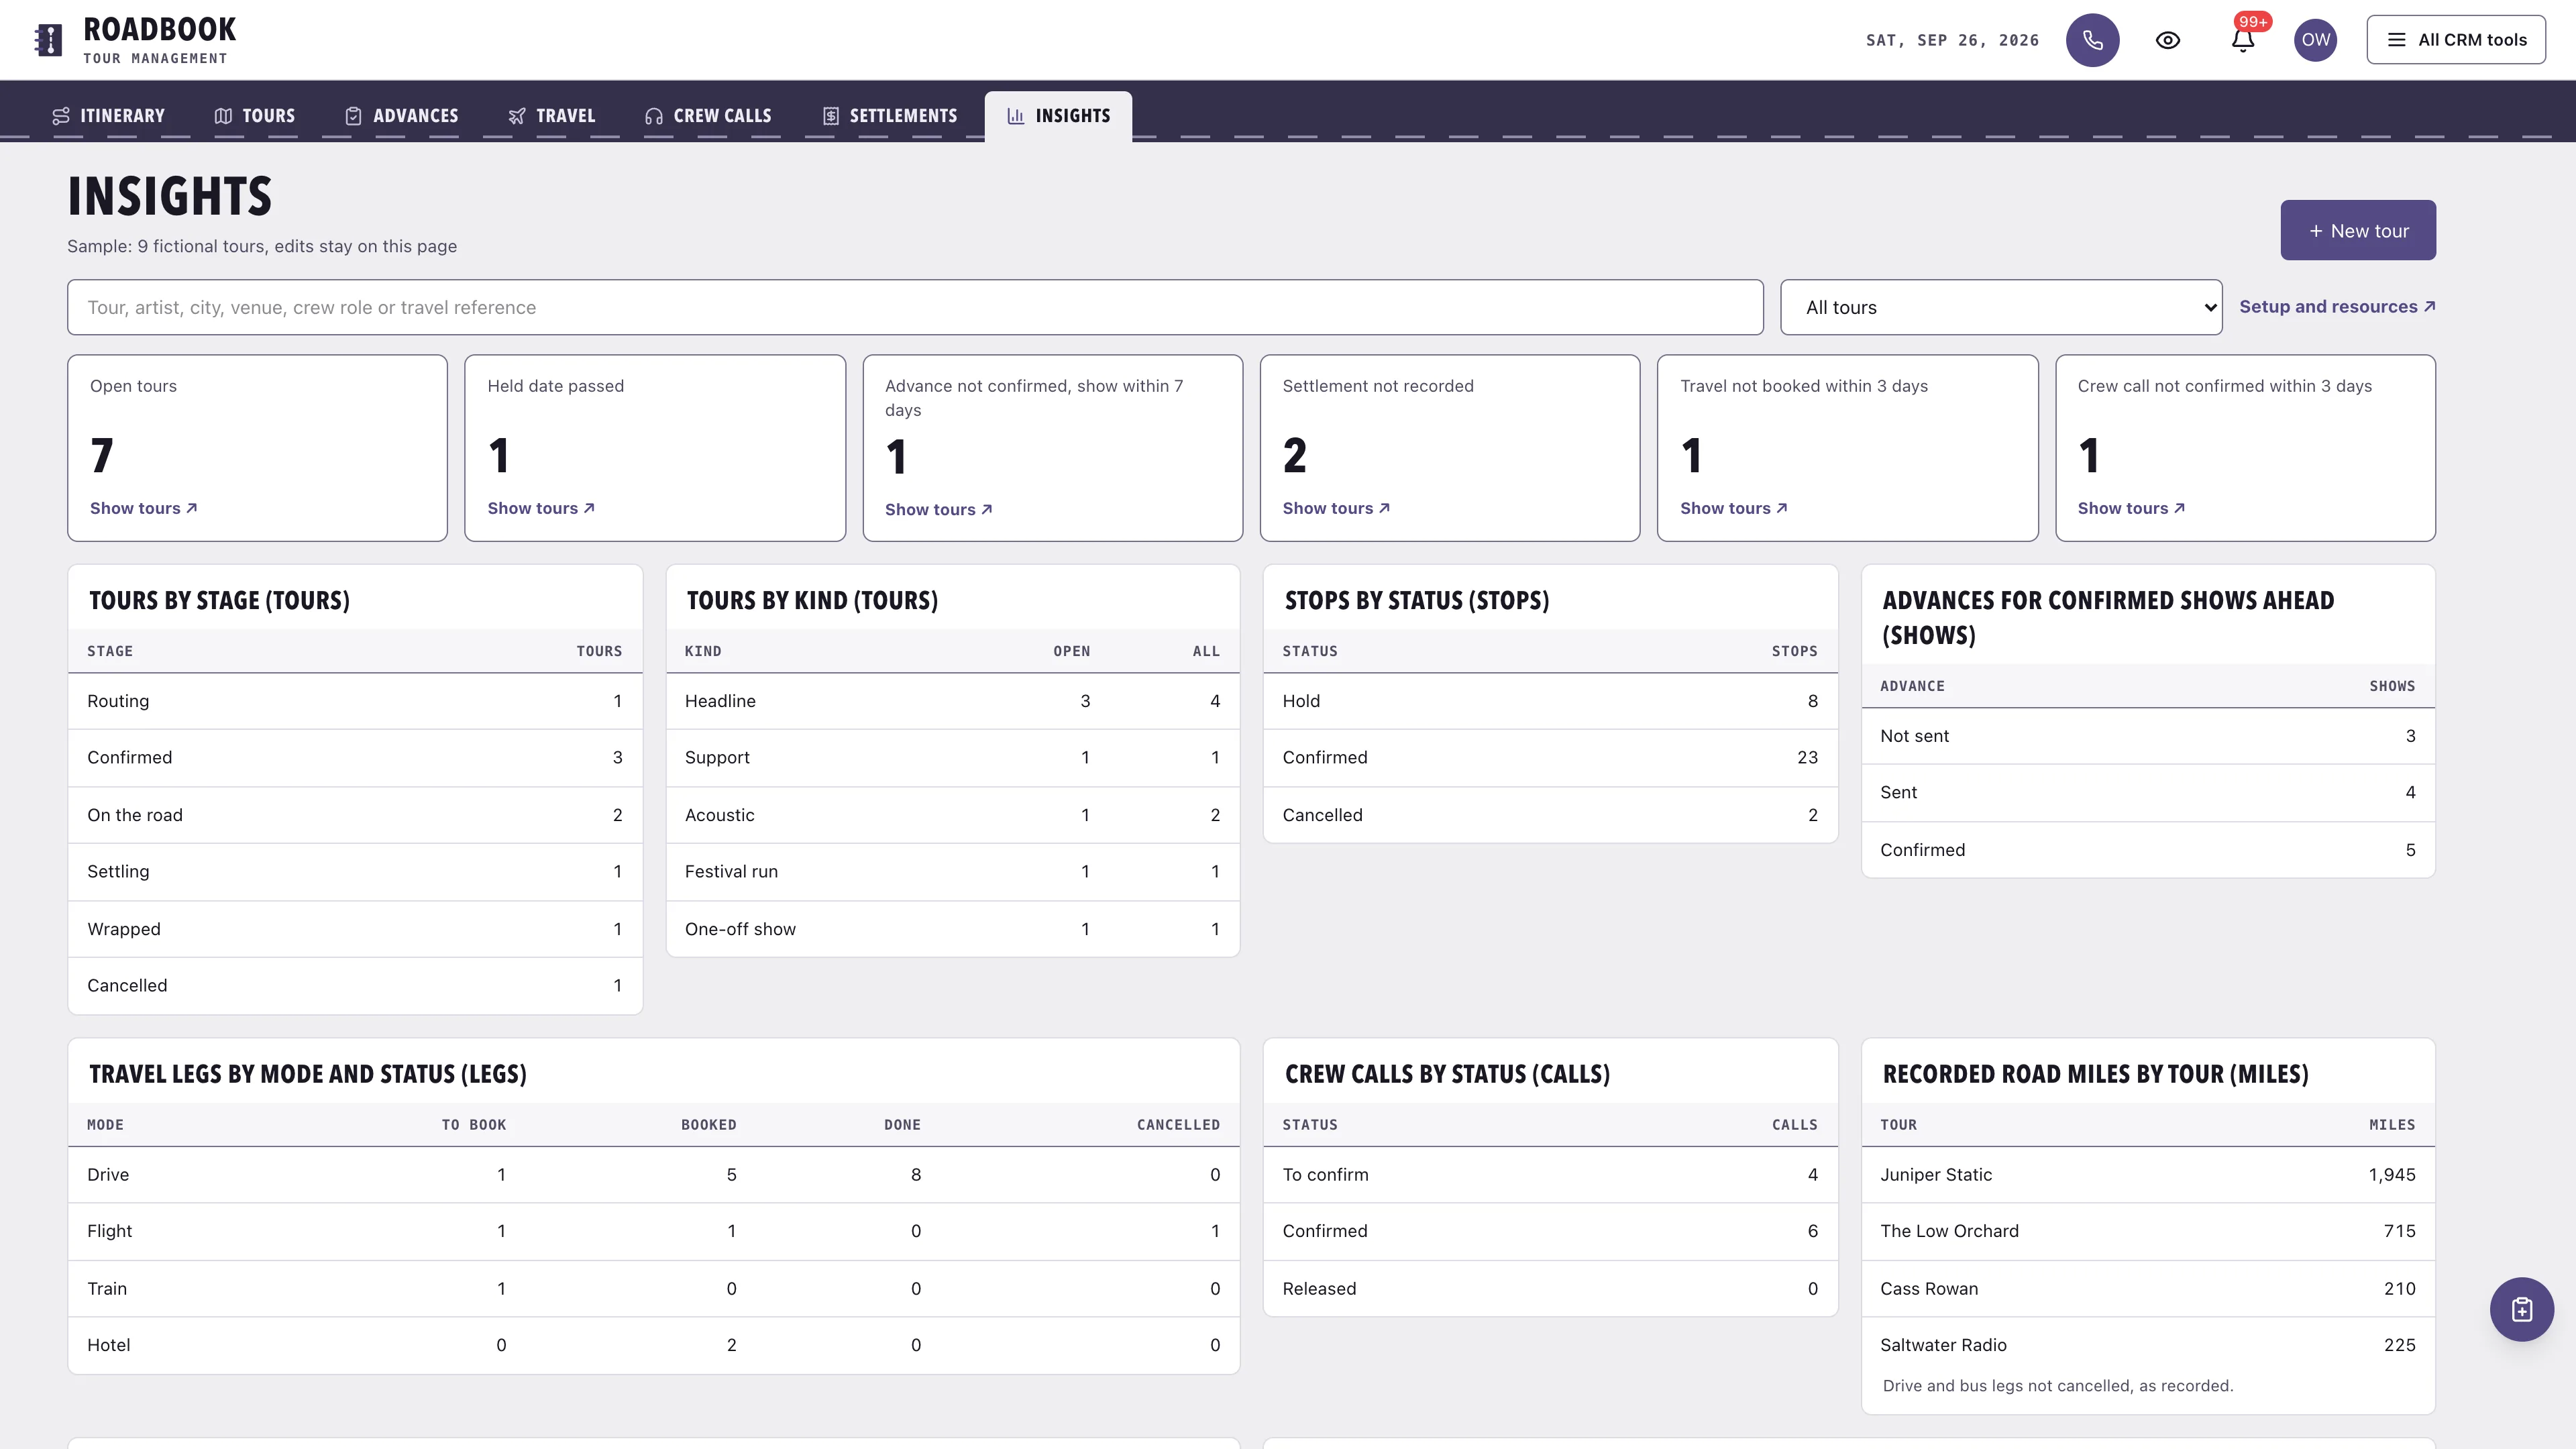Open the OW user avatar
Image resolution: width=2576 pixels, height=1449 pixels.
(x=2315, y=40)
